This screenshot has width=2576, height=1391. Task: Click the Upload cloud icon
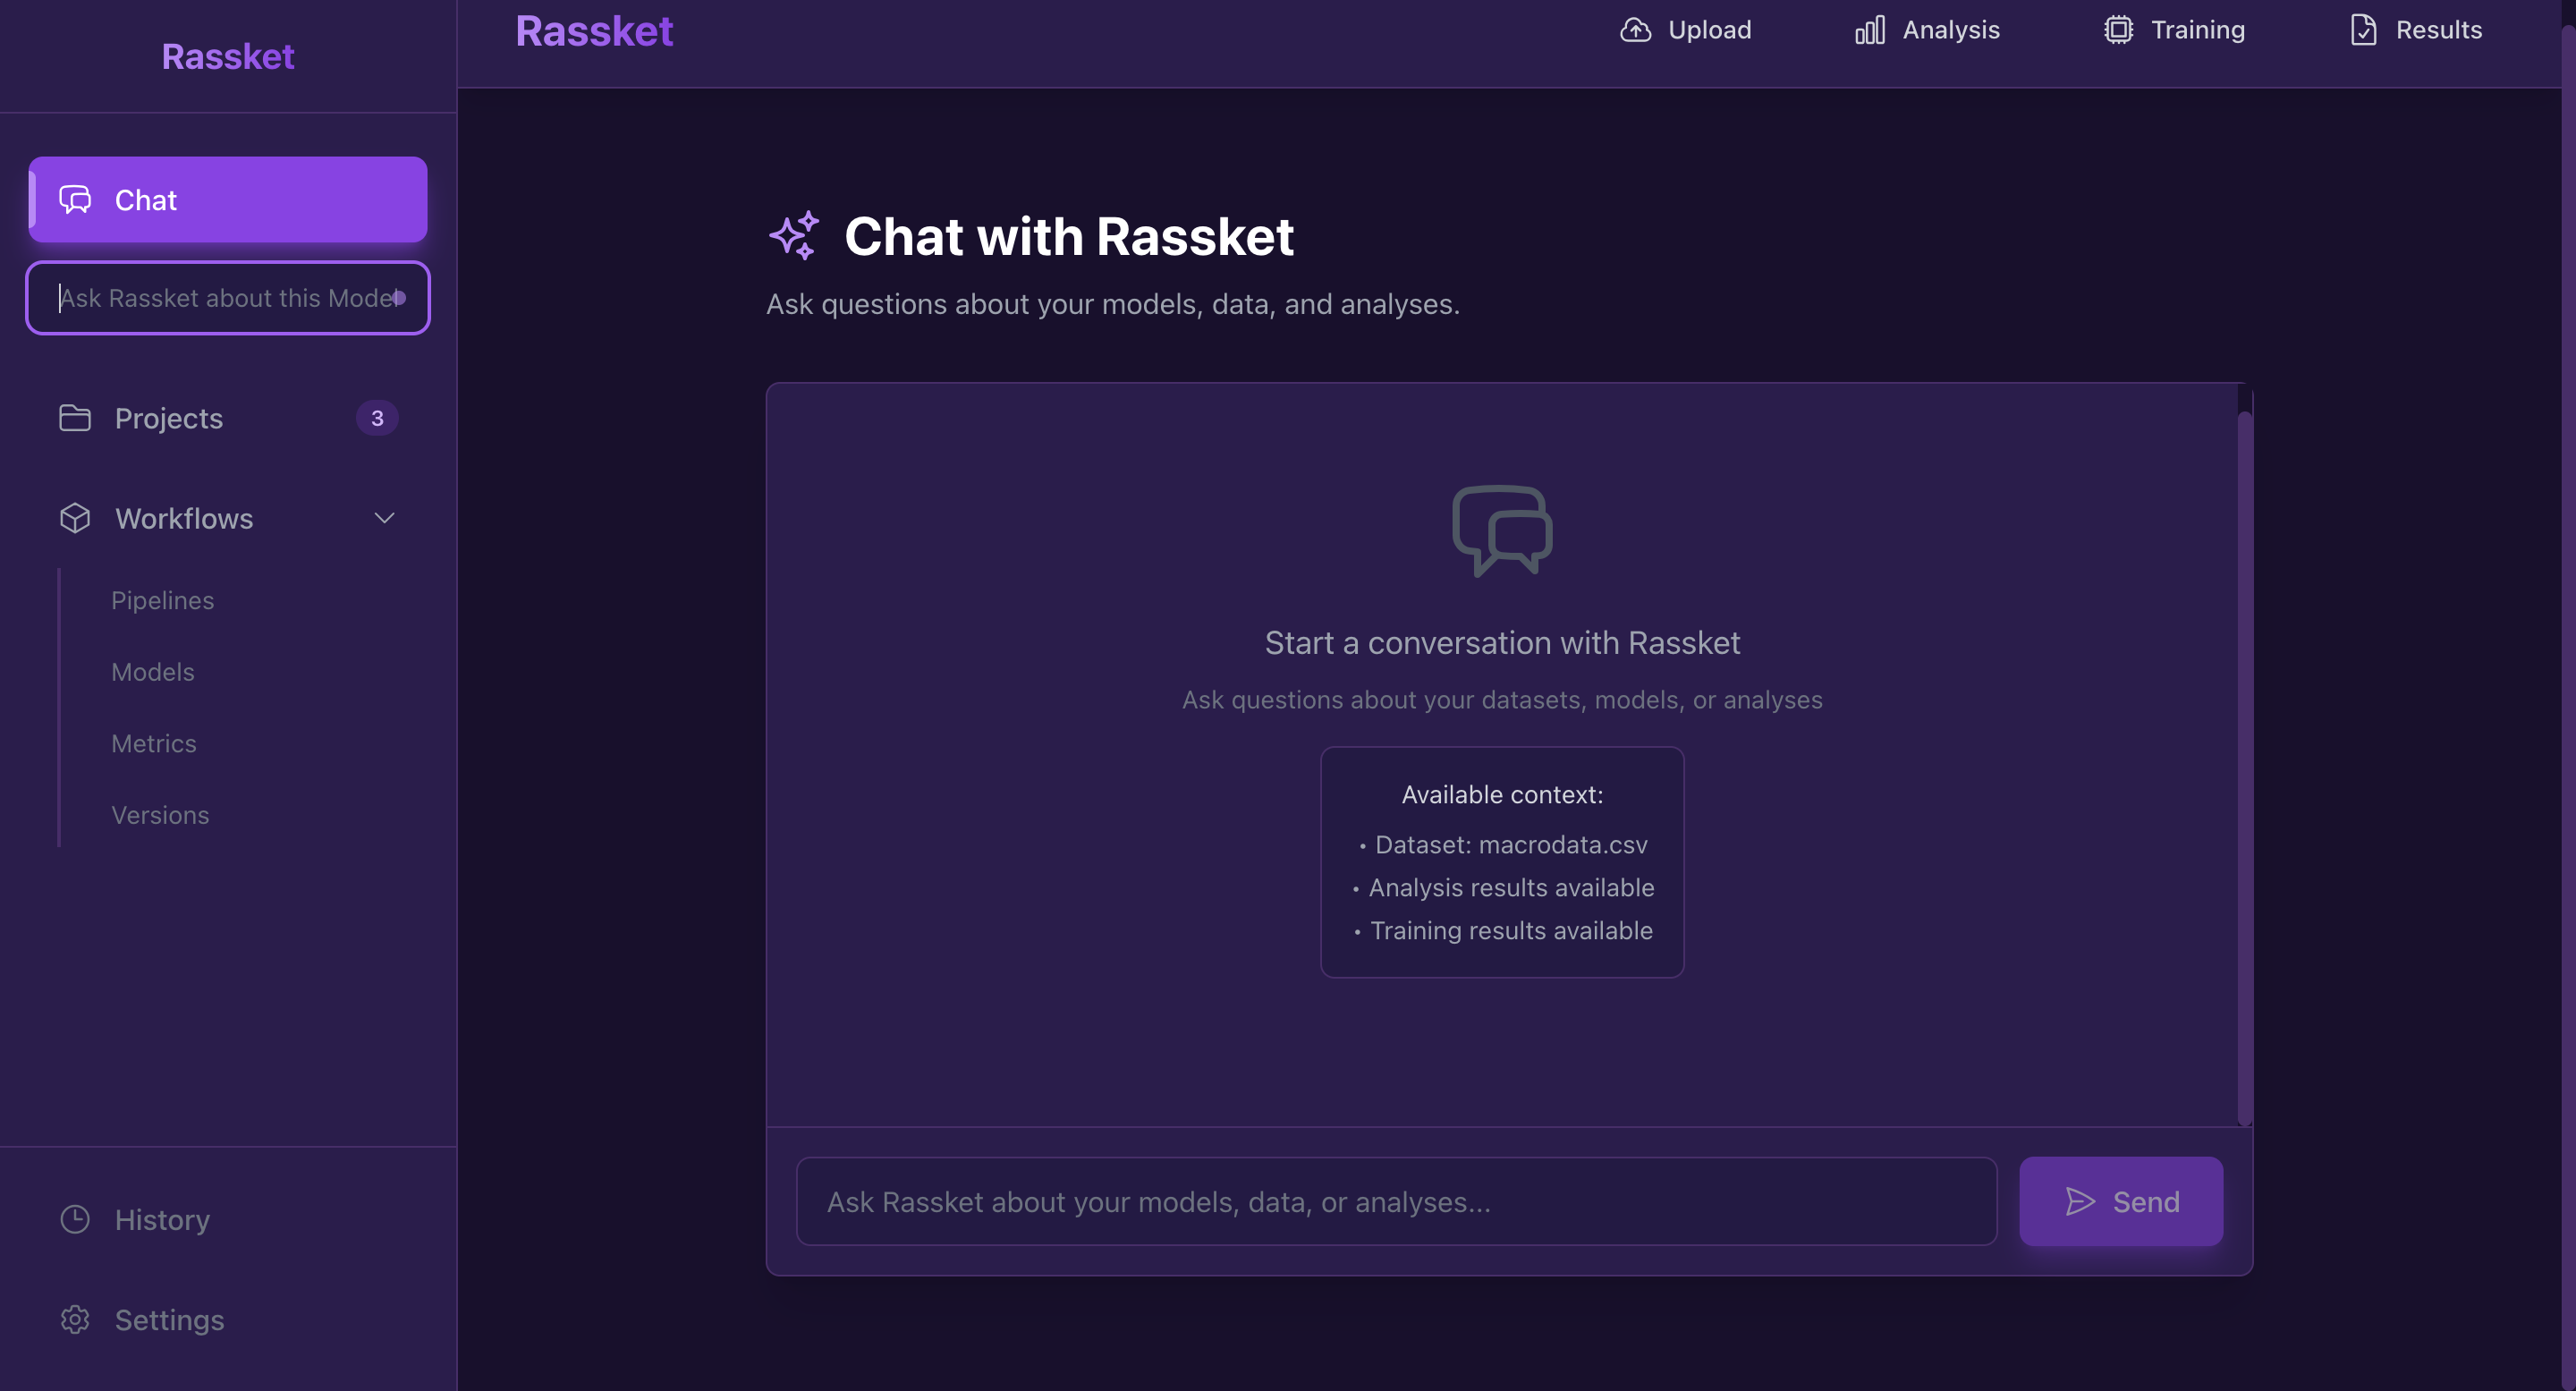coord(1635,30)
